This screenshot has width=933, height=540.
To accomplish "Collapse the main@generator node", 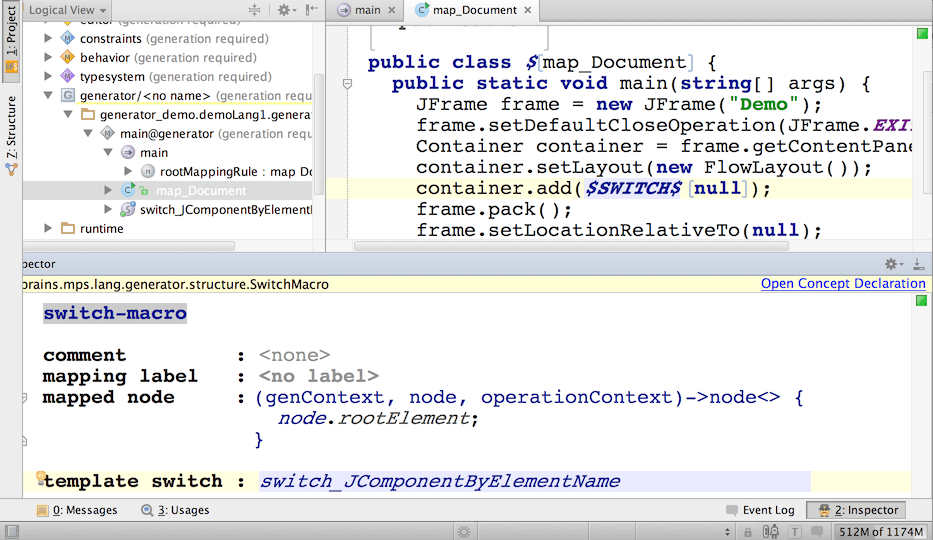I will click(x=88, y=133).
